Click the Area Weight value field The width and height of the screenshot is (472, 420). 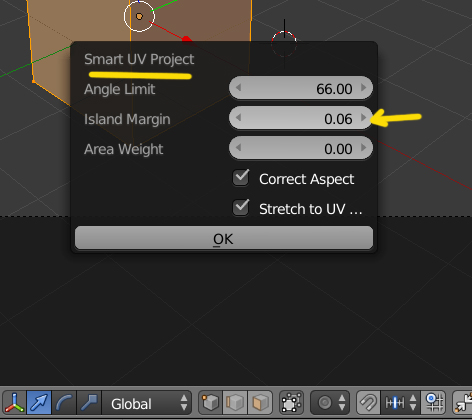point(301,148)
